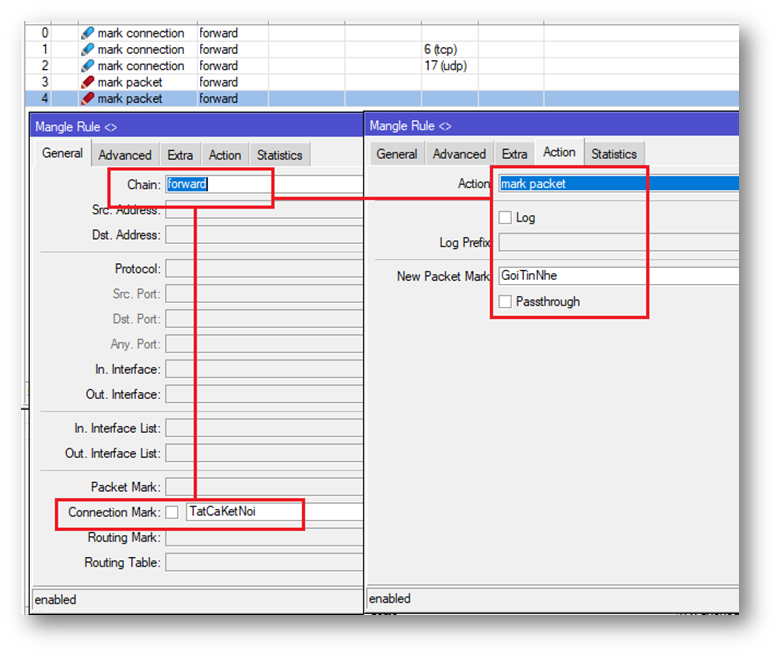Select rule number 3 in the table
This screenshot has width=781, height=657.
click(x=45, y=82)
